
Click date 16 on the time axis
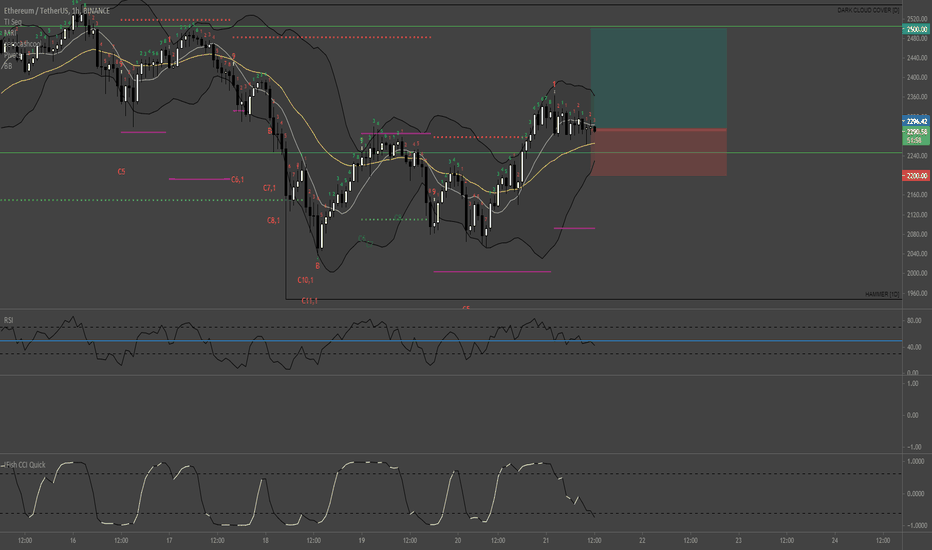[x=73, y=540]
